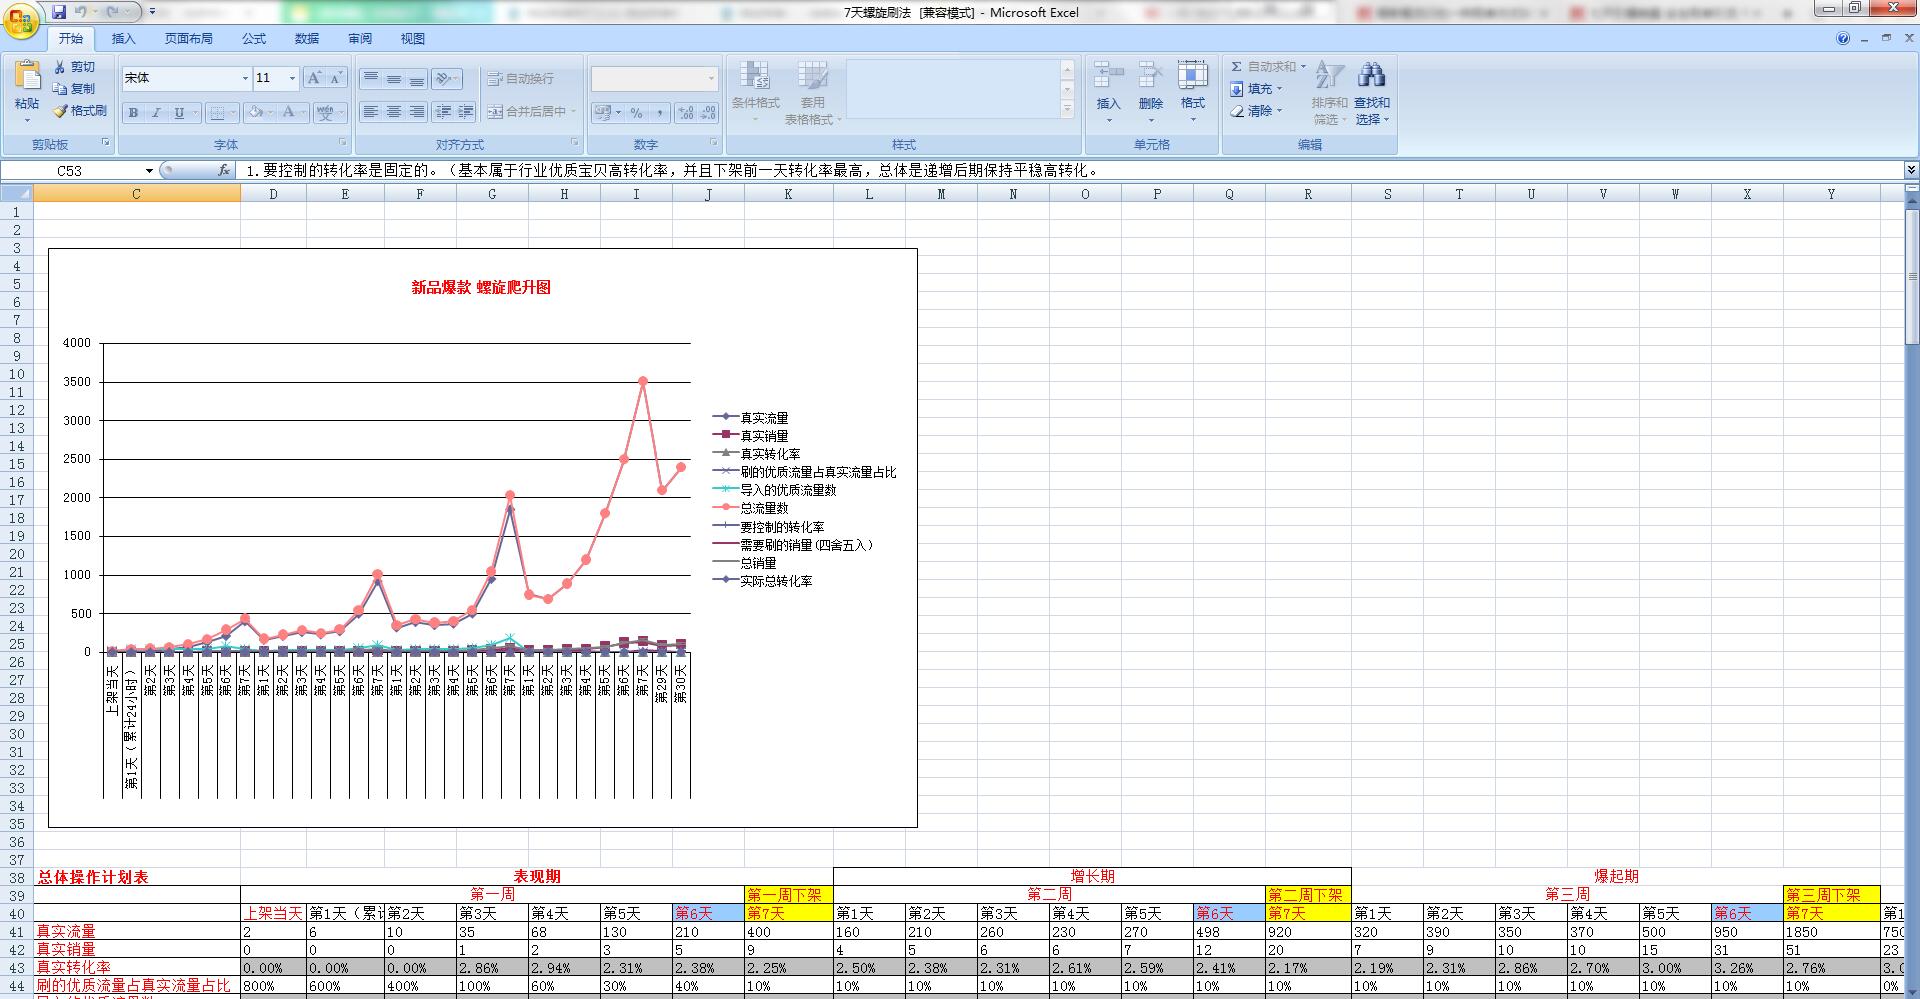1920x999 pixels.
Task: Click the insert function fx button
Action: [x=224, y=171]
